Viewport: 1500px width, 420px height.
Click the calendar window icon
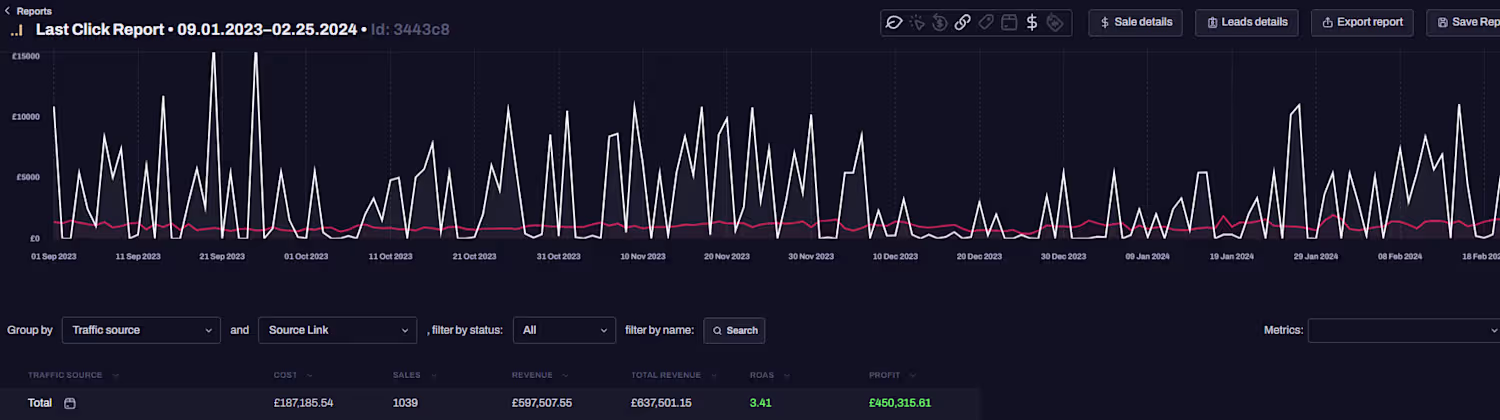pyautogui.click(x=1009, y=22)
